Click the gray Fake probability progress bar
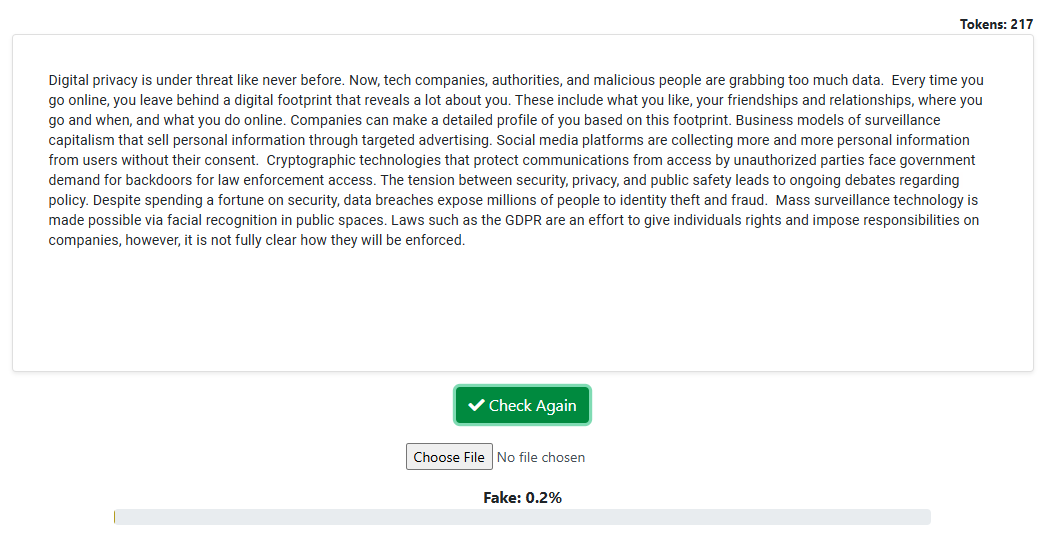Image resolution: width=1064 pixels, height=536 pixels. click(x=522, y=517)
